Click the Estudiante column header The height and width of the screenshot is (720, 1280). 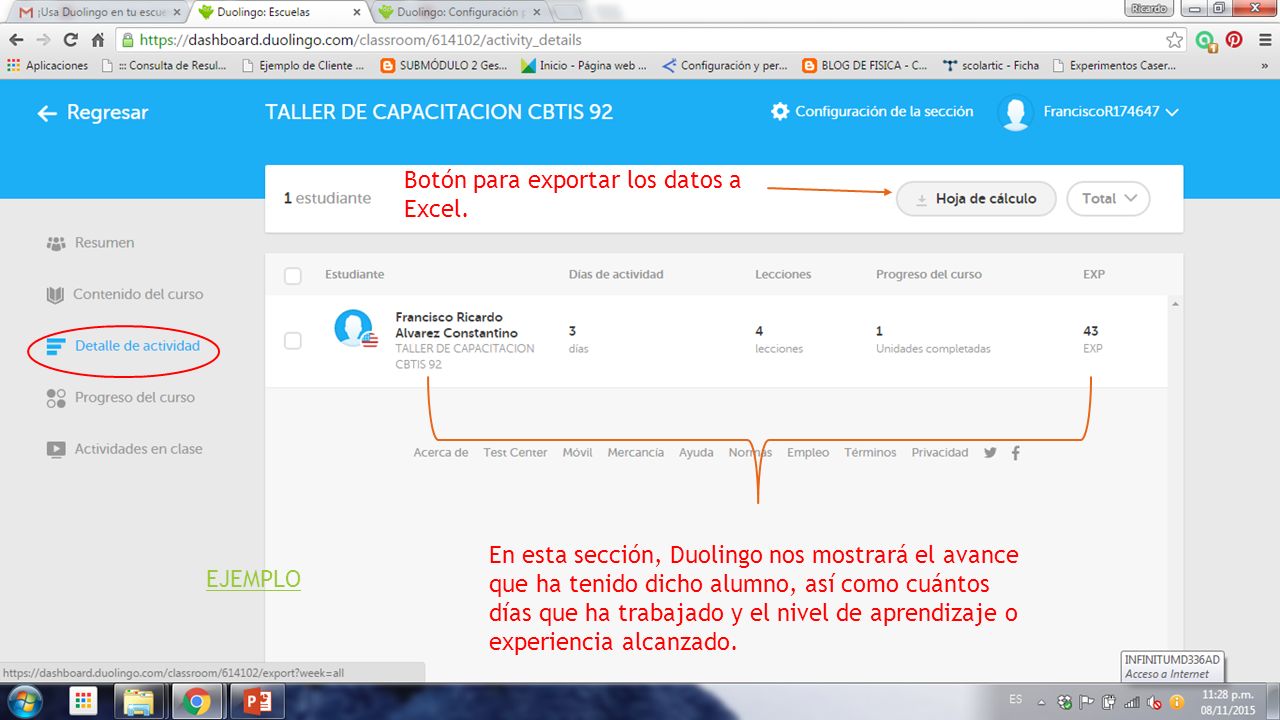pyautogui.click(x=354, y=274)
